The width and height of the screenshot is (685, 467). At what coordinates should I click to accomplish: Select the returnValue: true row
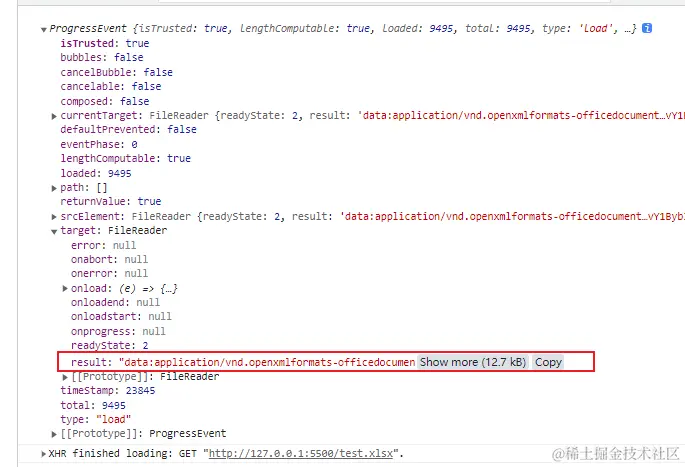[x=111, y=201]
